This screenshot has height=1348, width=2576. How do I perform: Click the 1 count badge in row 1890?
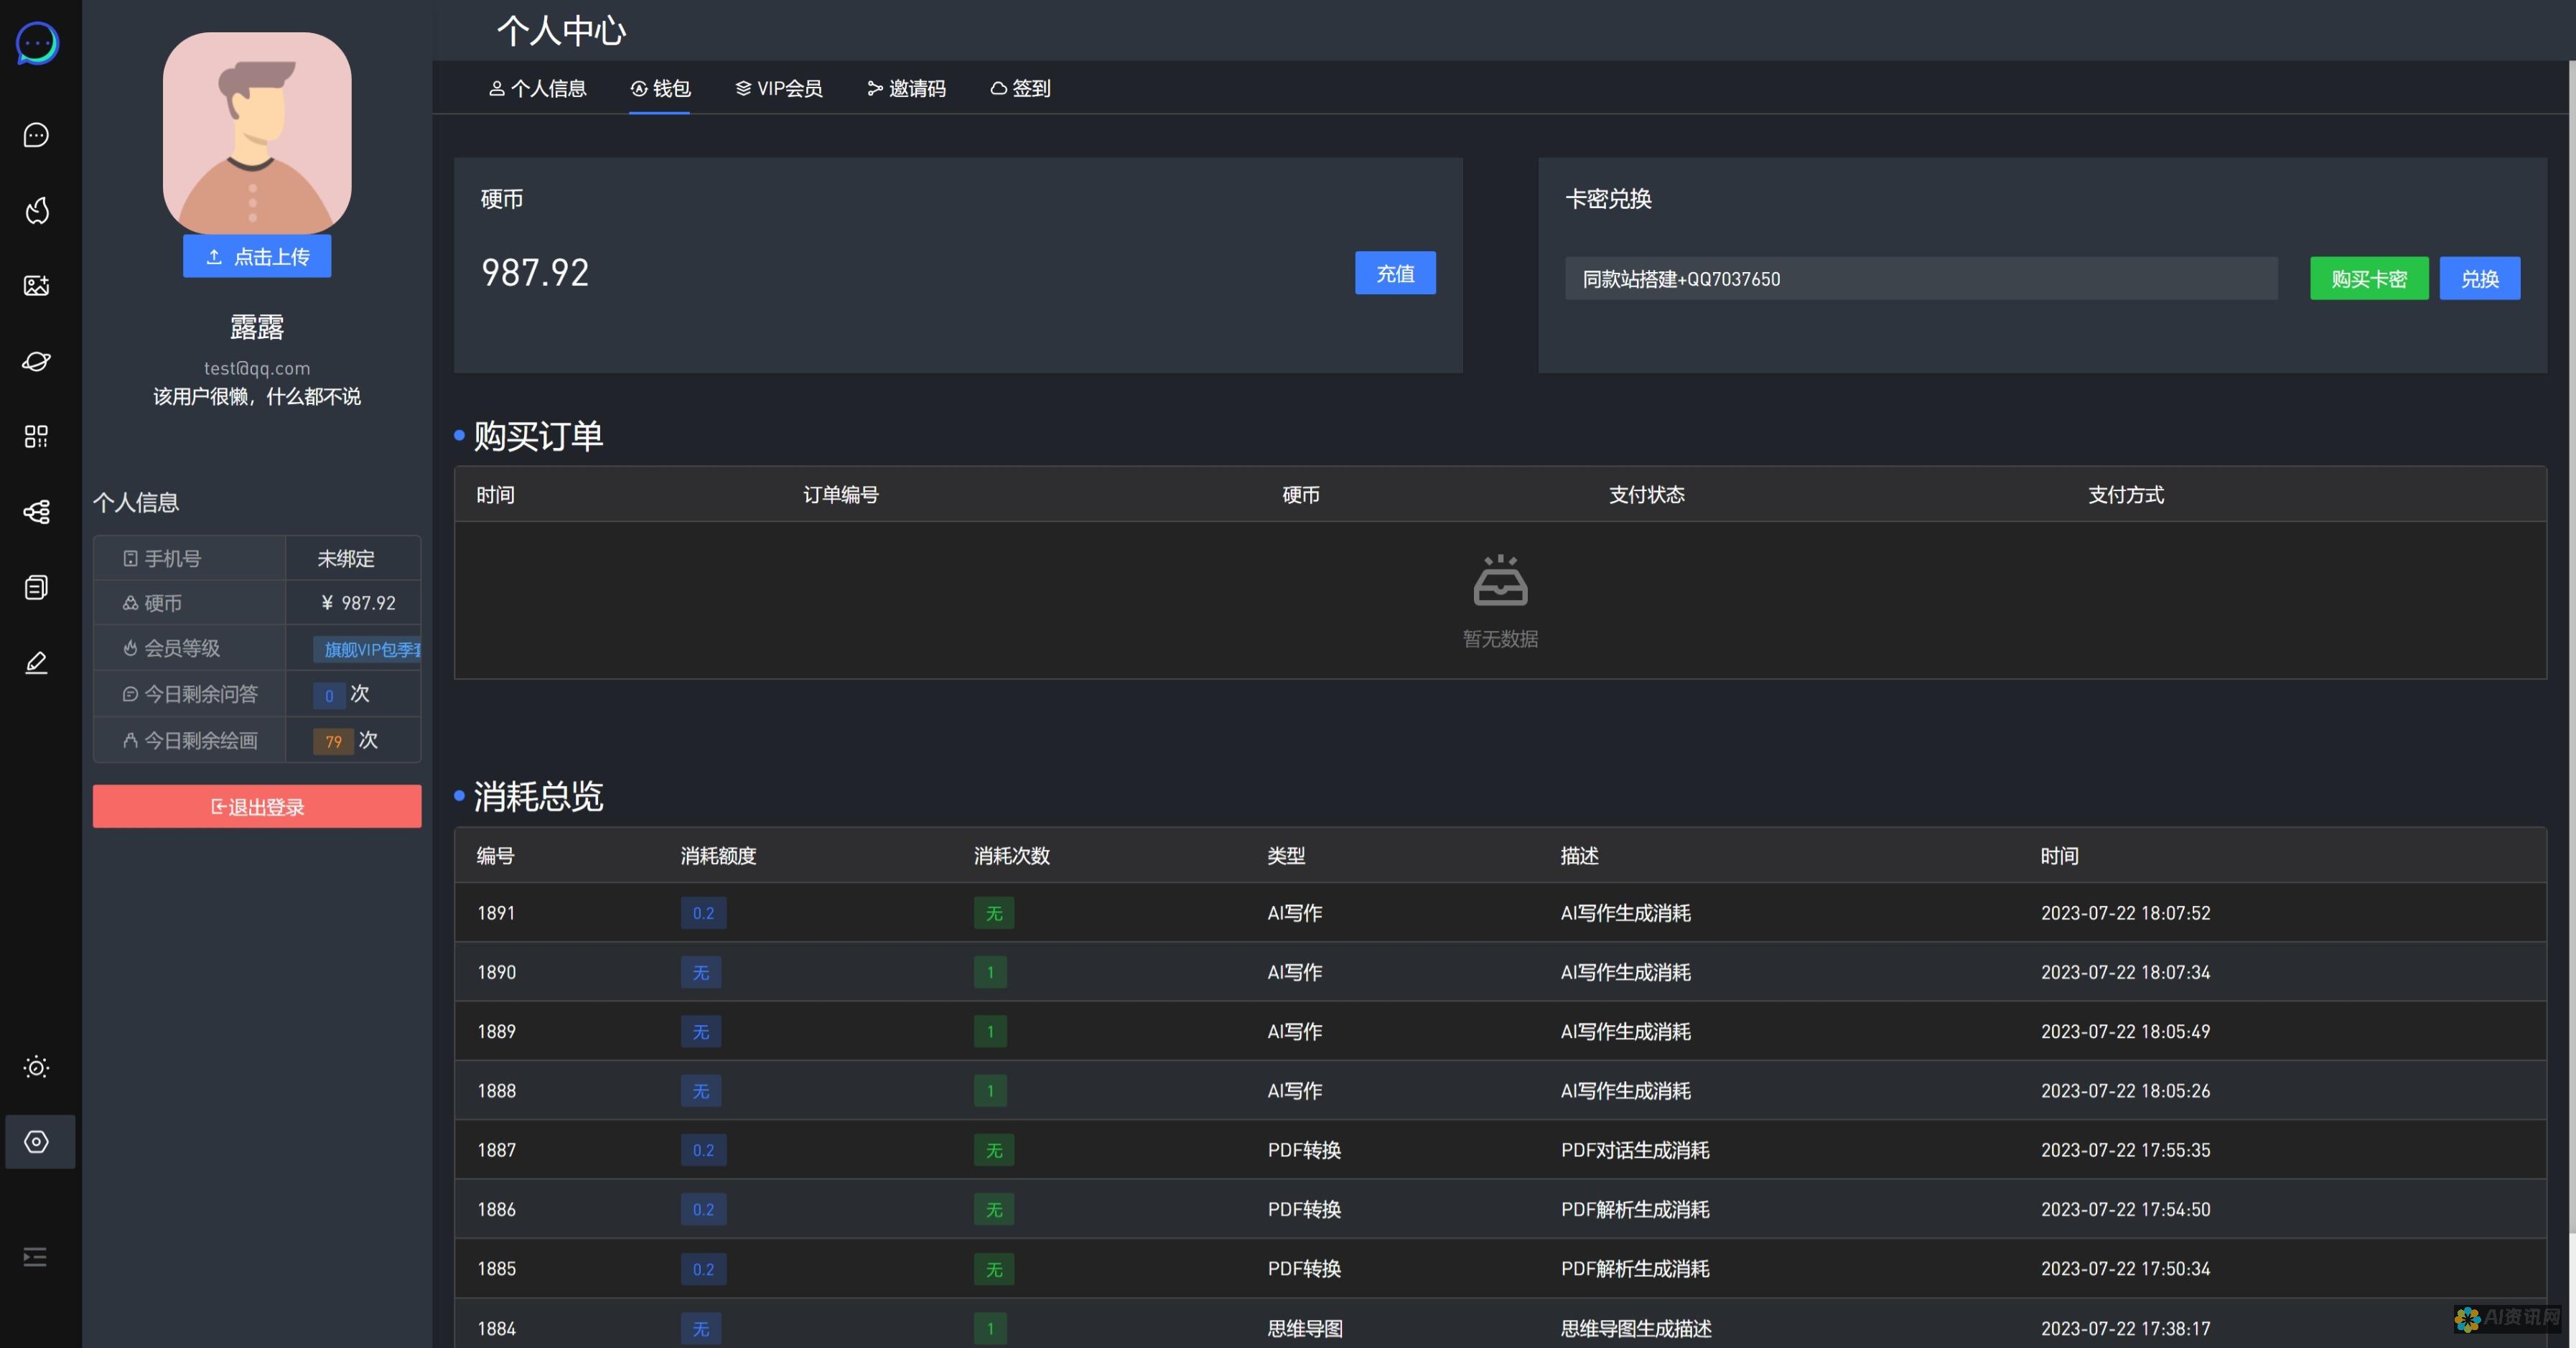click(990, 972)
